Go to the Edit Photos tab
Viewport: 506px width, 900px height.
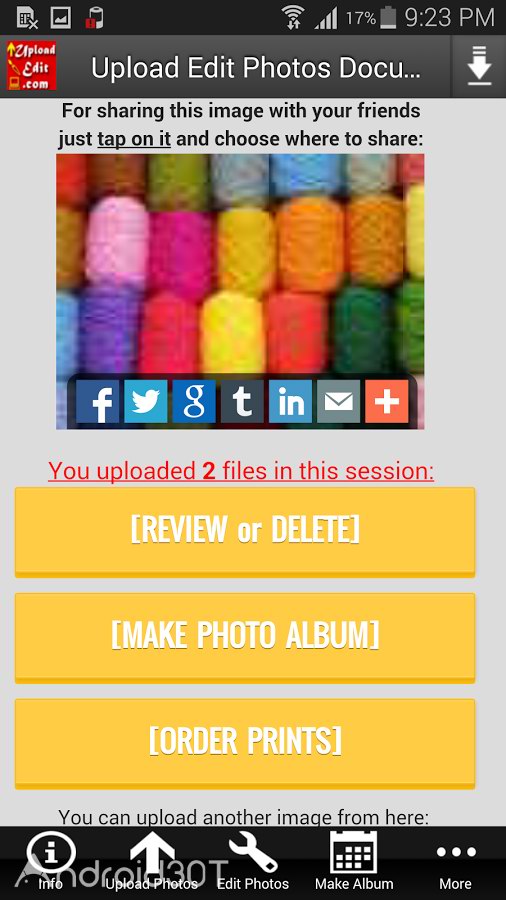(252, 860)
